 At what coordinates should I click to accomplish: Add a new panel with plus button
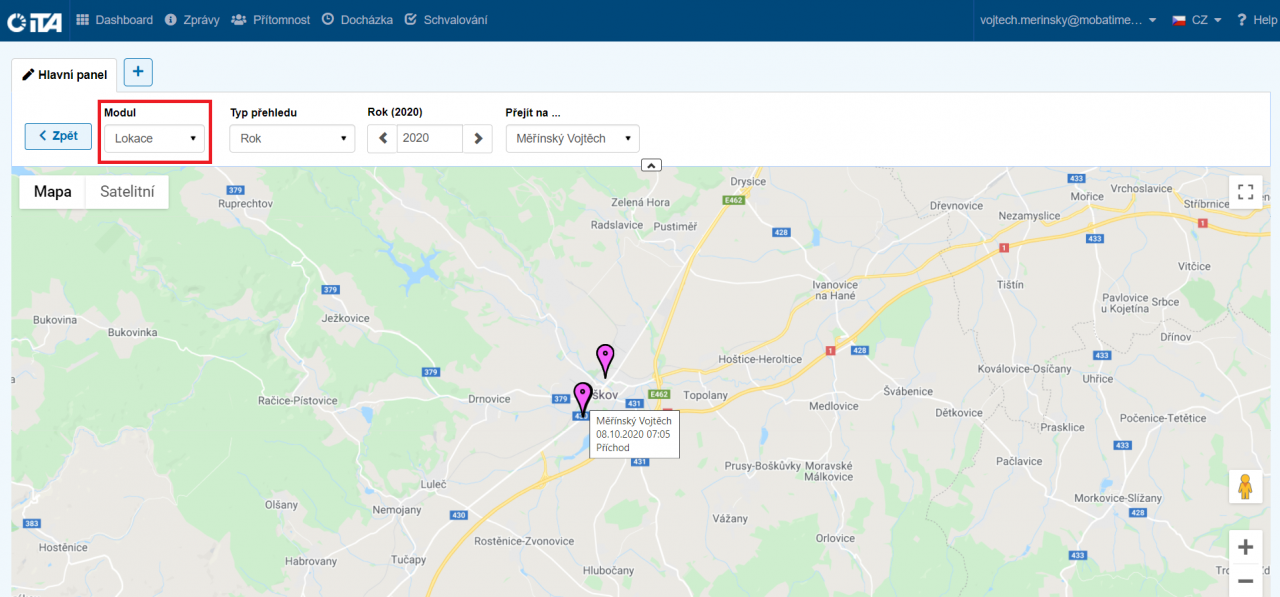coord(138,72)
